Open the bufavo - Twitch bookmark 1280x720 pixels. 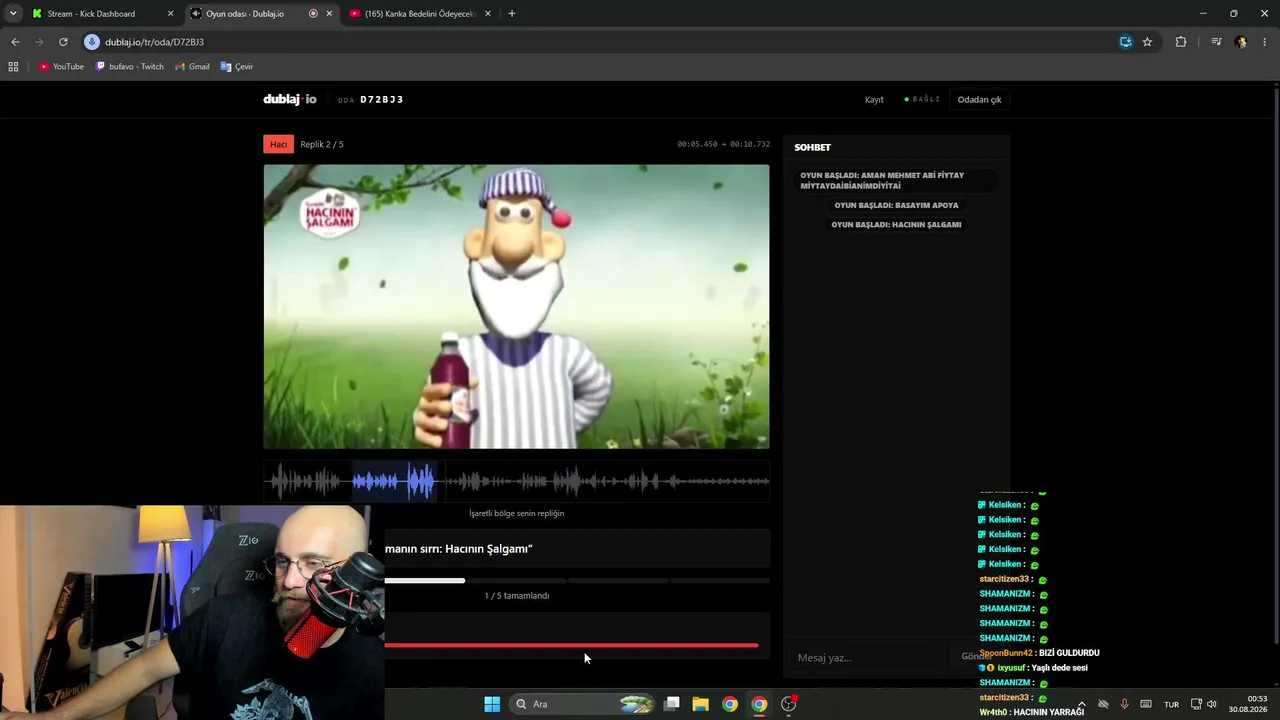point(130,67)
